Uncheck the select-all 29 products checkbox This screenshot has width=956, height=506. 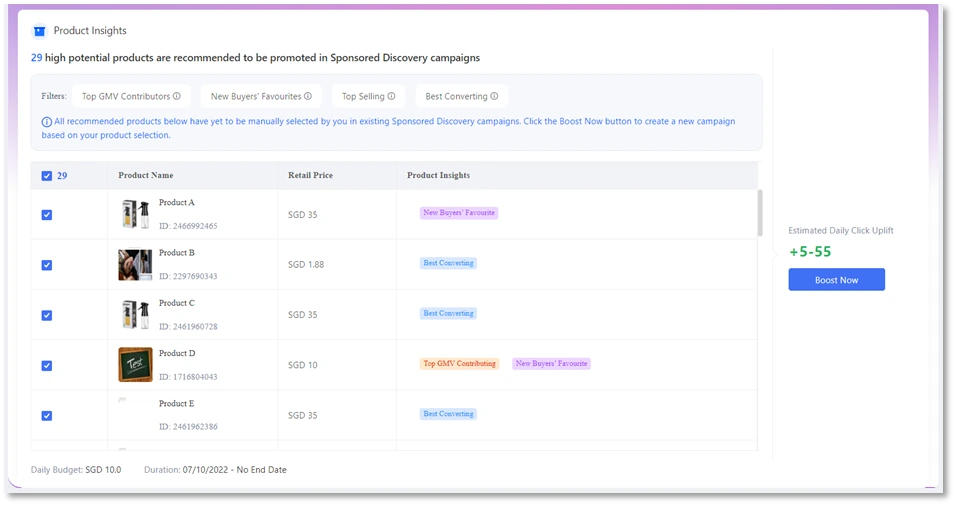click(47, 176)
